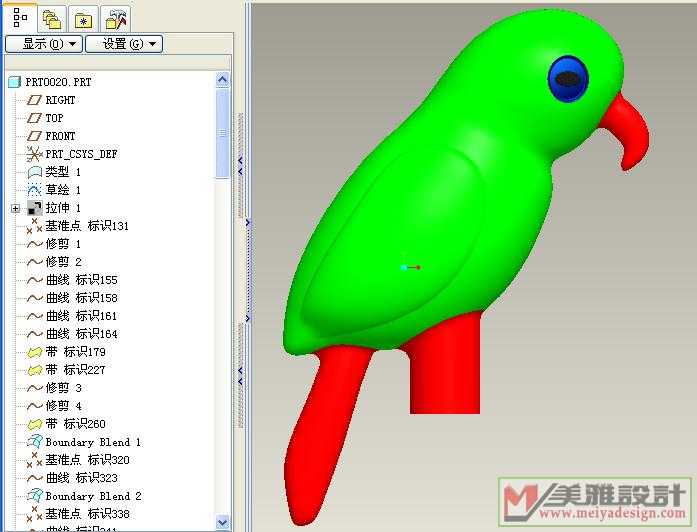Viewport: 697px width, 532px height.
Task: Click the 'RIGHT' tree label
Action: coord(60,100)
